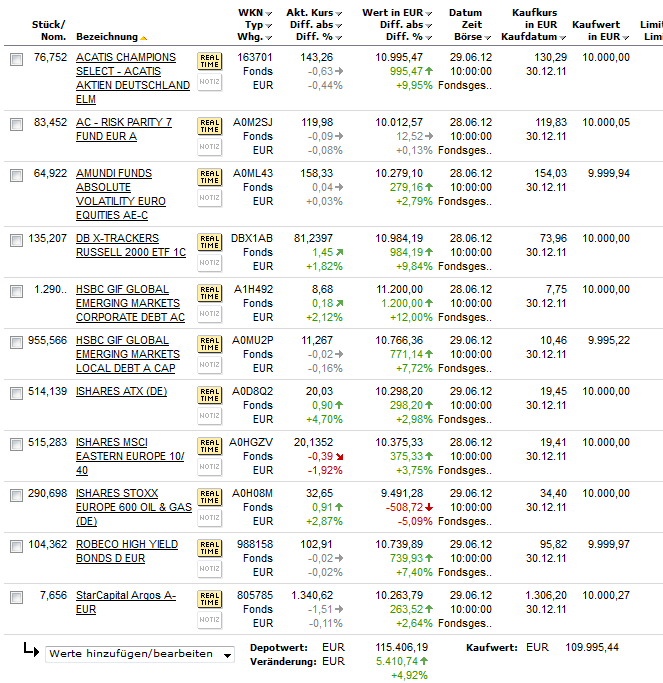Open Real Time quote for AC Risk Parity 7
The height and width of the screenshot is (683, 663).
[210, 126]
